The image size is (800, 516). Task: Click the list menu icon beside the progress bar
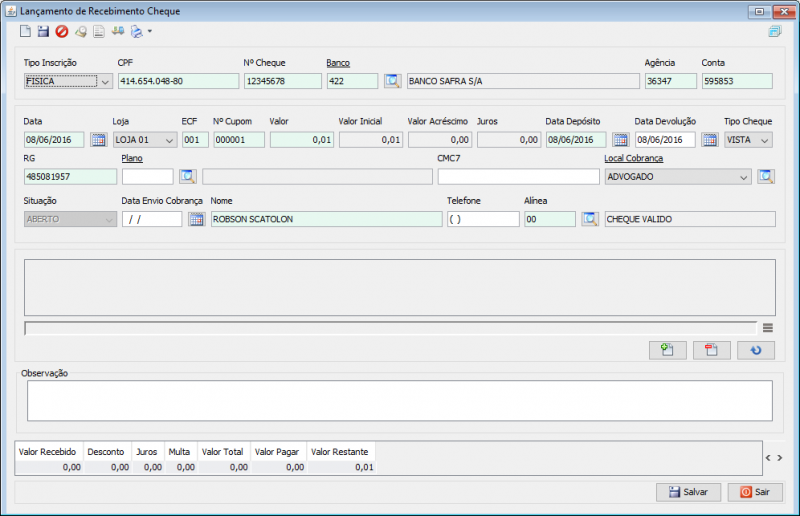click(x=768, y=328)
